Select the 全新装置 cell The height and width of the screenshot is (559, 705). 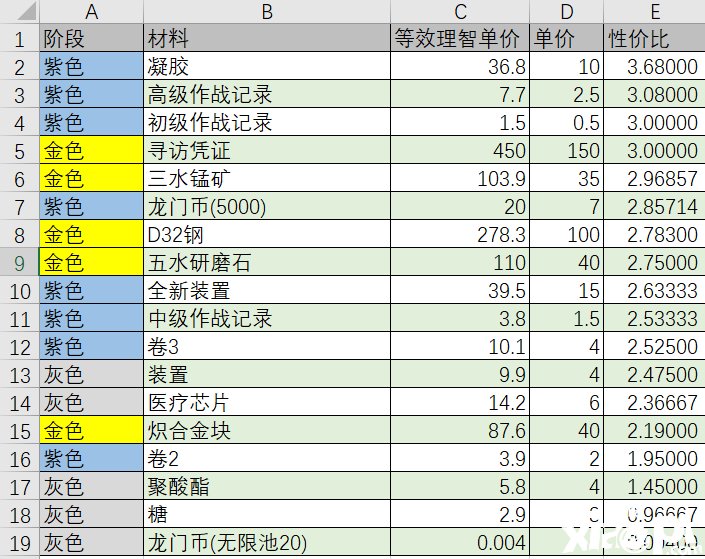point(267,290)
